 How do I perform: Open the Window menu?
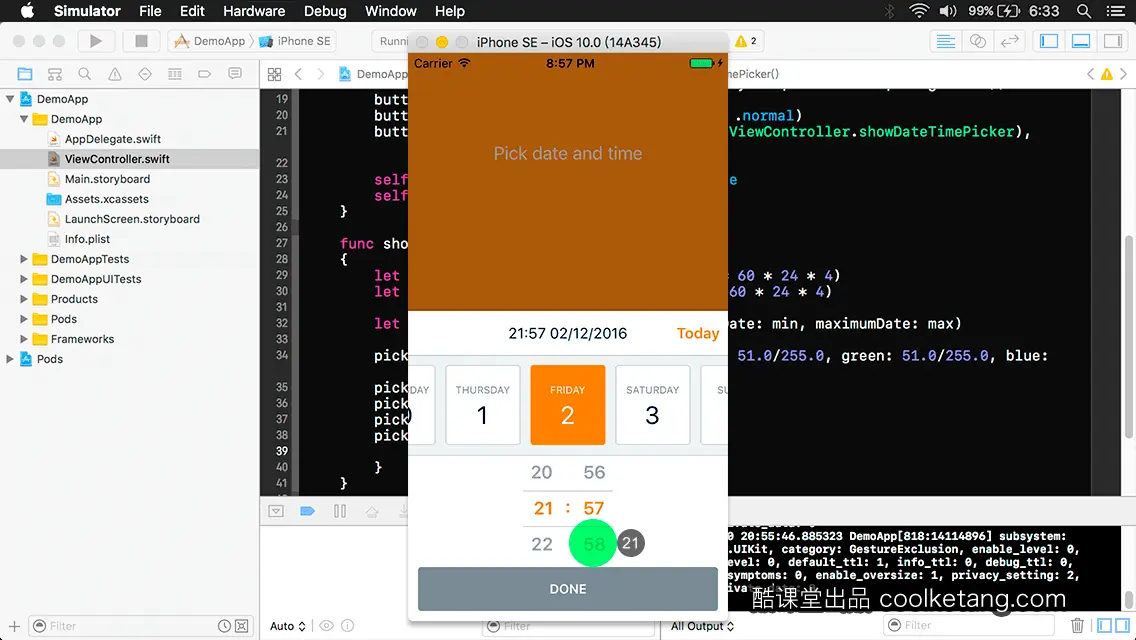[390, 11]
